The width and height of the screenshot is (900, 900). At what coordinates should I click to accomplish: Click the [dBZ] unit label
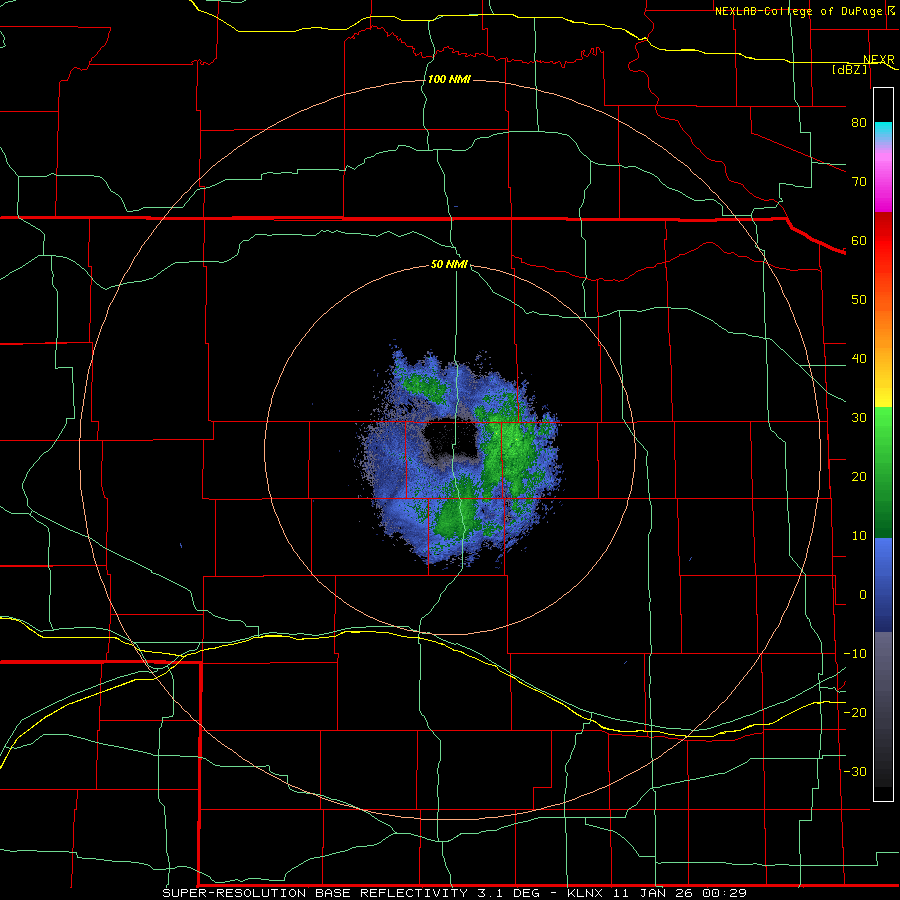pos(850,69)
